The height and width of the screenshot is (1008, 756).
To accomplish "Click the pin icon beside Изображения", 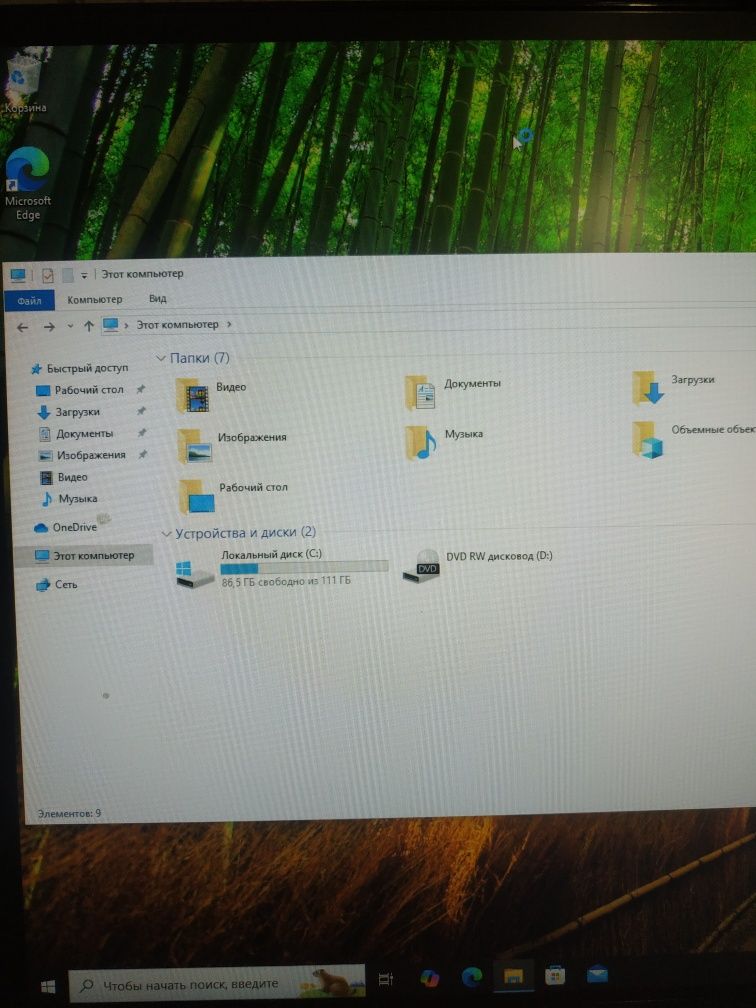I will tap(142, 454).
